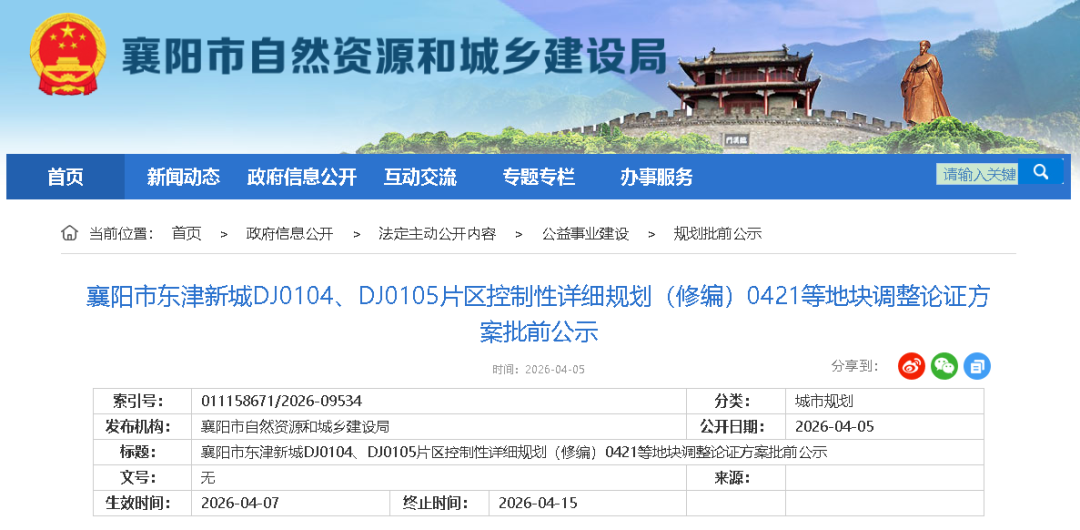Select 政府信息公开 in the navigation bar
The height and width of the screenshot is (530, 1080).
pos(301,177)
